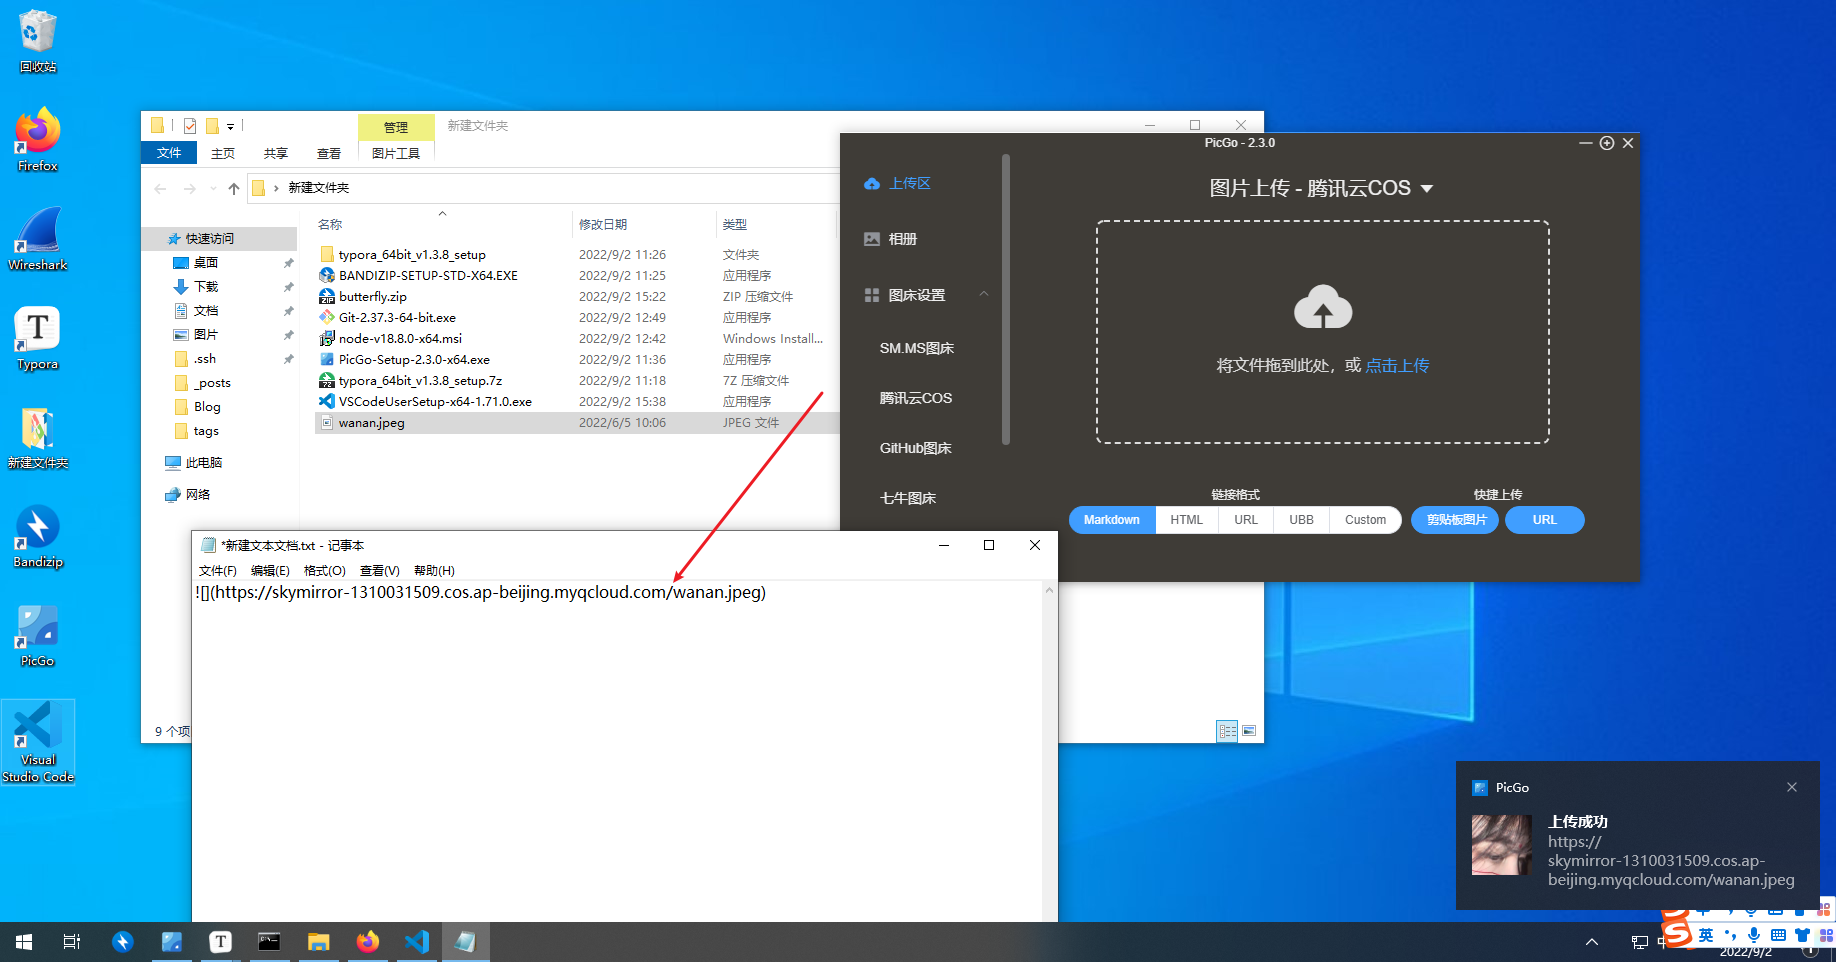Image resolution: width=1836 pixels, height=962 pixels.
Task: Open the PicGo 相册 album section
Action: point(891,239)
